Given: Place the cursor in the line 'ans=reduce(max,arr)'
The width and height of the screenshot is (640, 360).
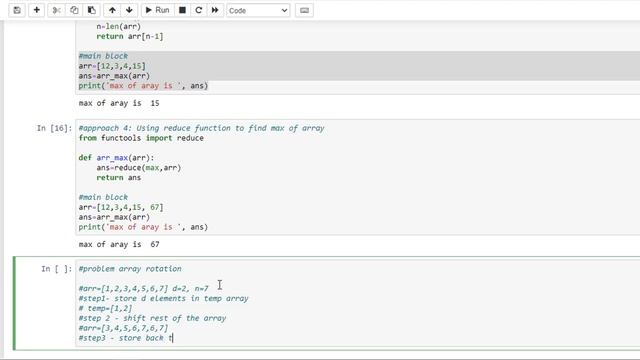Looking at the screenshot, I should (x=138, y=168).
